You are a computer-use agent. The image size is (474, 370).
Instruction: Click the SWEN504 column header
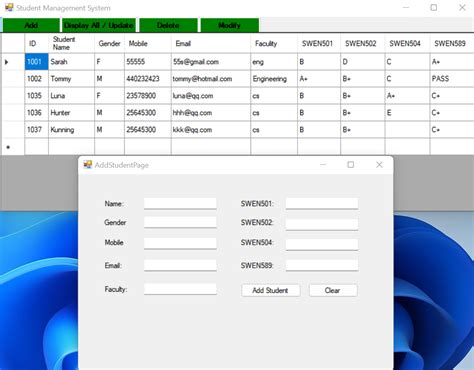pos(407,43)
